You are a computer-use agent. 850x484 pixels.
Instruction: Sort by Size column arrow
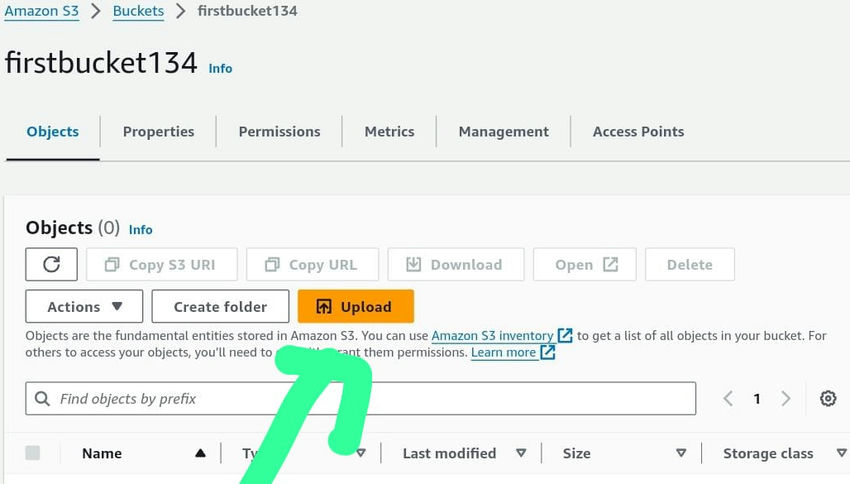click(681, 453)
